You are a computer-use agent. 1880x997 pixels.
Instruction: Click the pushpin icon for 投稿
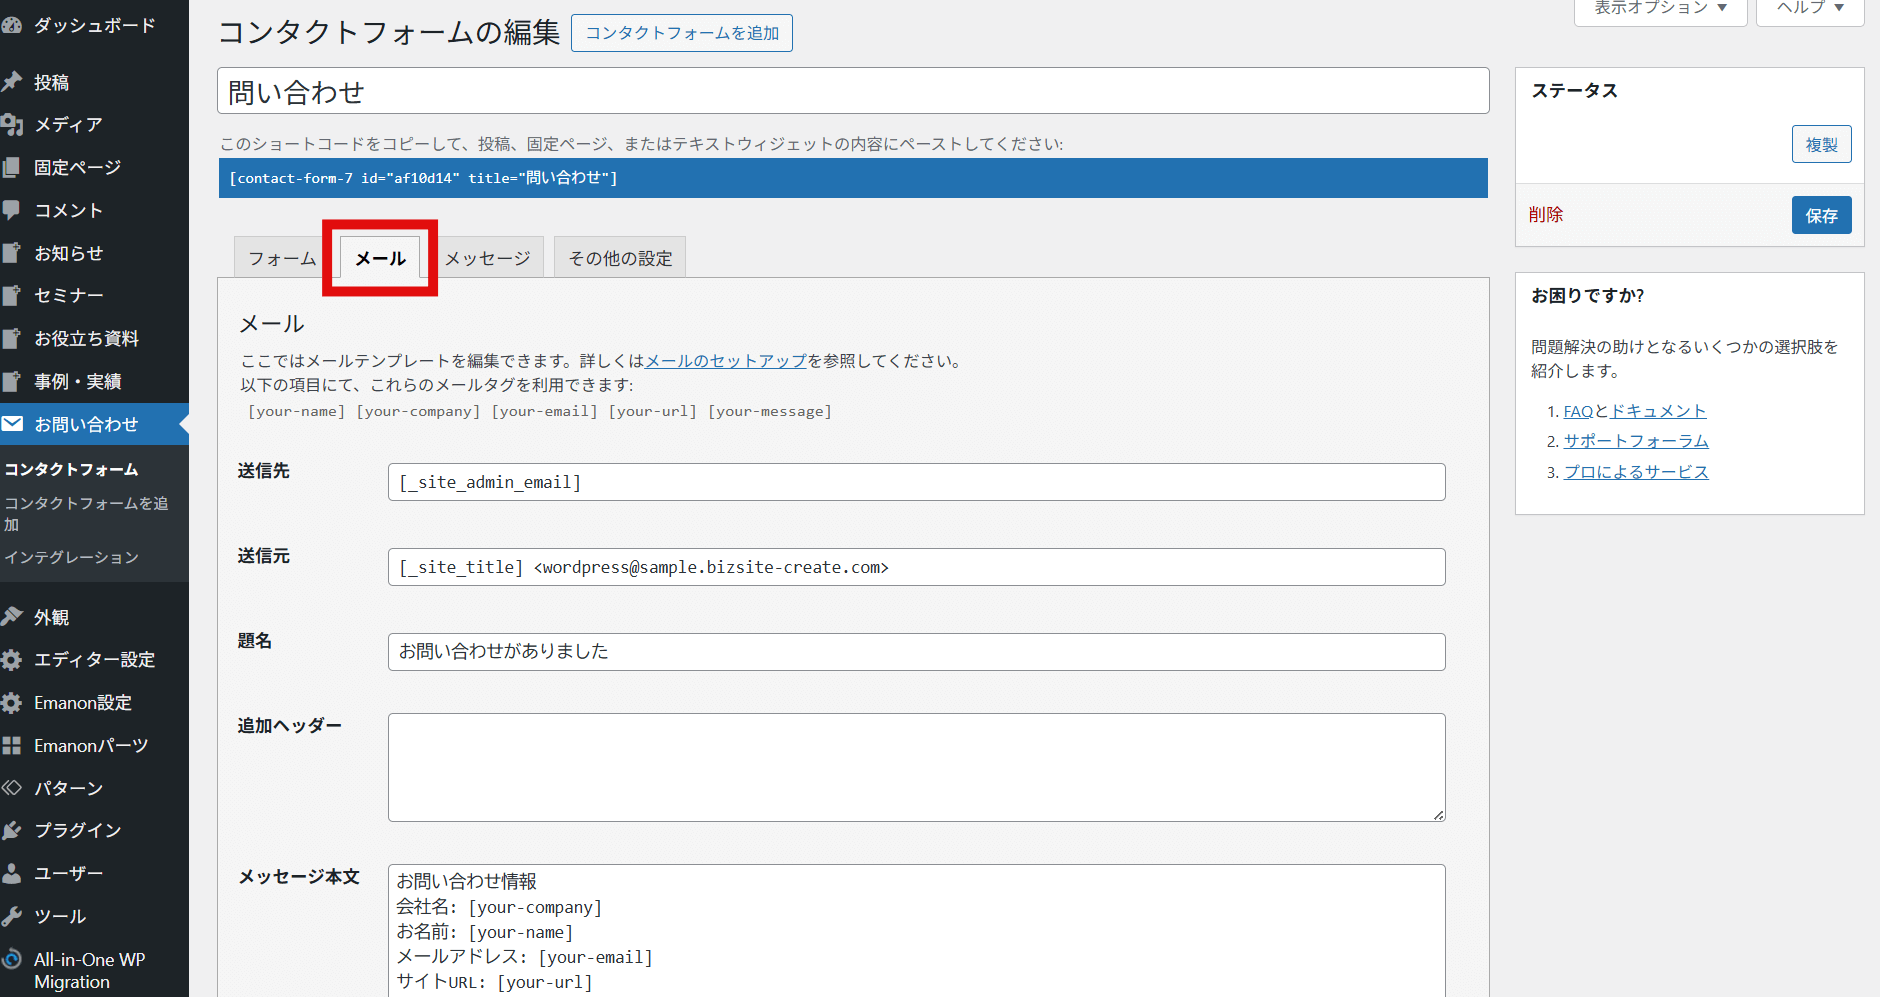(12, 82)
